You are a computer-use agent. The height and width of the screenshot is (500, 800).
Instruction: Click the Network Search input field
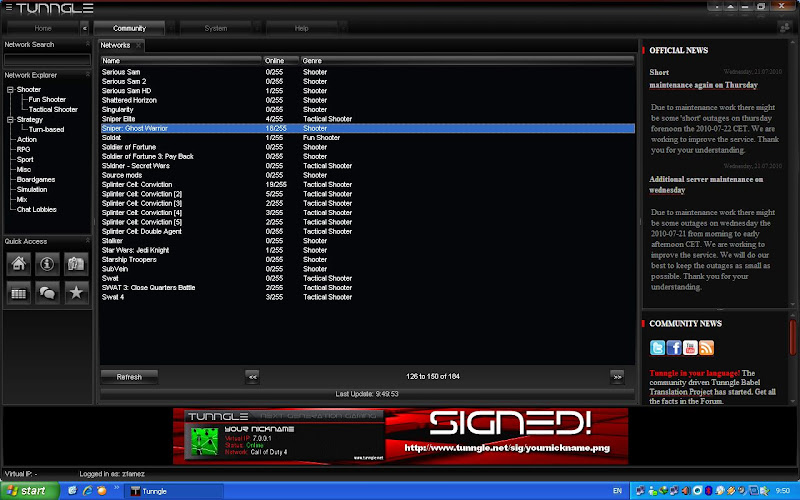point(47,60)
